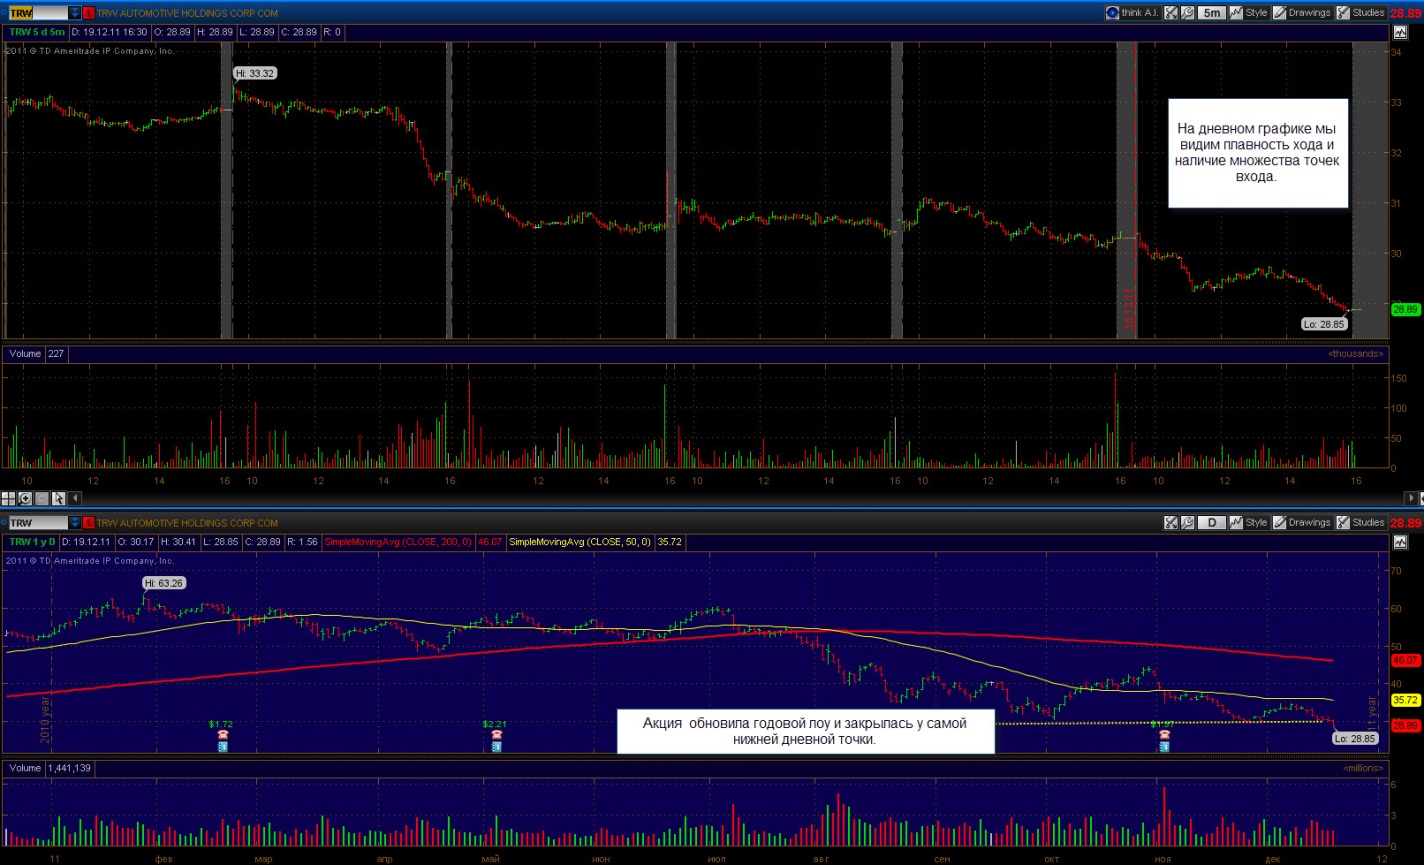Click 'TRW AUTOMOTIVE HOLDINGS CORP COM' title in upper chart
1424x865 pixels.
188,13
